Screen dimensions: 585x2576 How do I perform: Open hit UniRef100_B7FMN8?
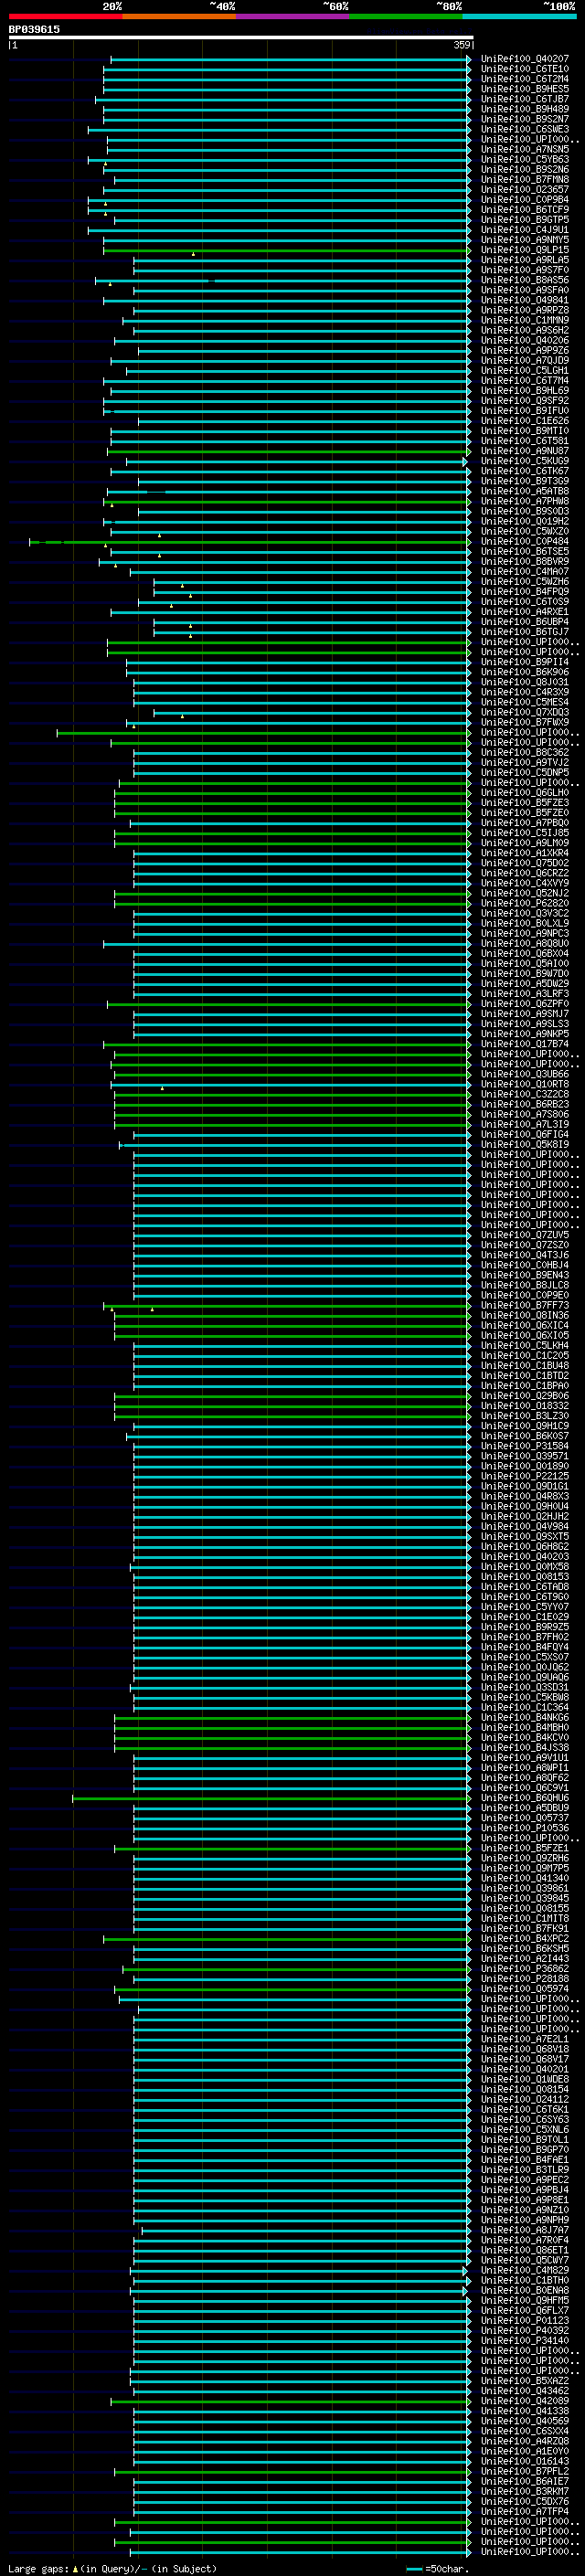(x=525, y=180)
